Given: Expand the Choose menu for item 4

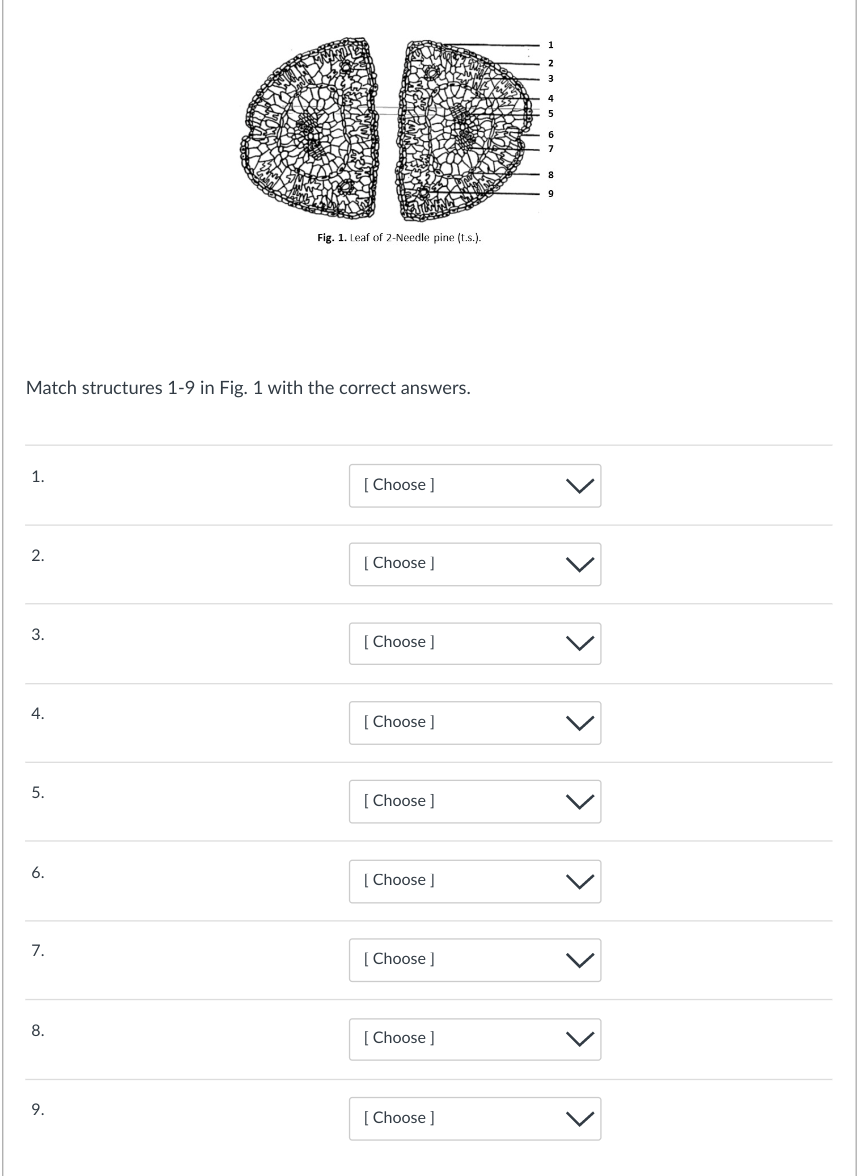Looking at the screenshot, I should [475, 722].
